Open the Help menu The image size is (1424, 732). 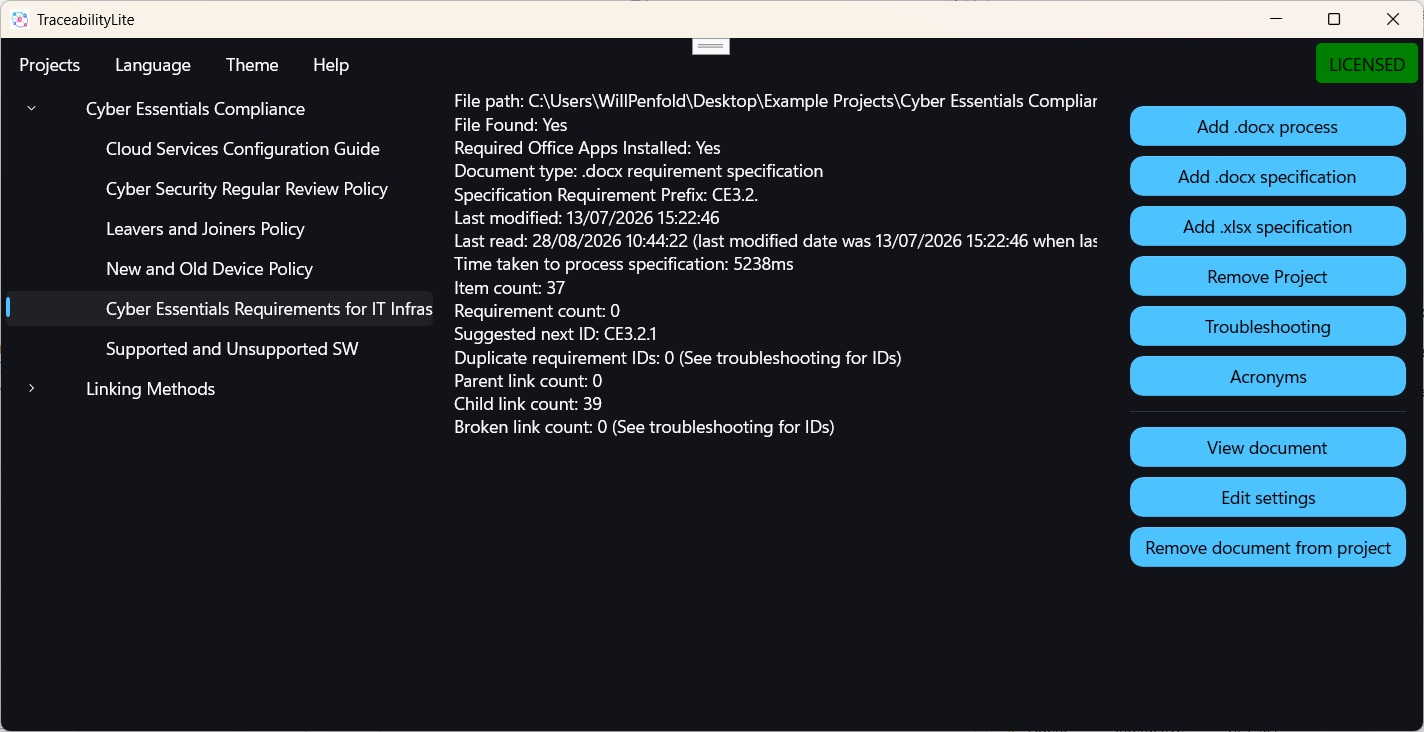[x=331, y=65]
